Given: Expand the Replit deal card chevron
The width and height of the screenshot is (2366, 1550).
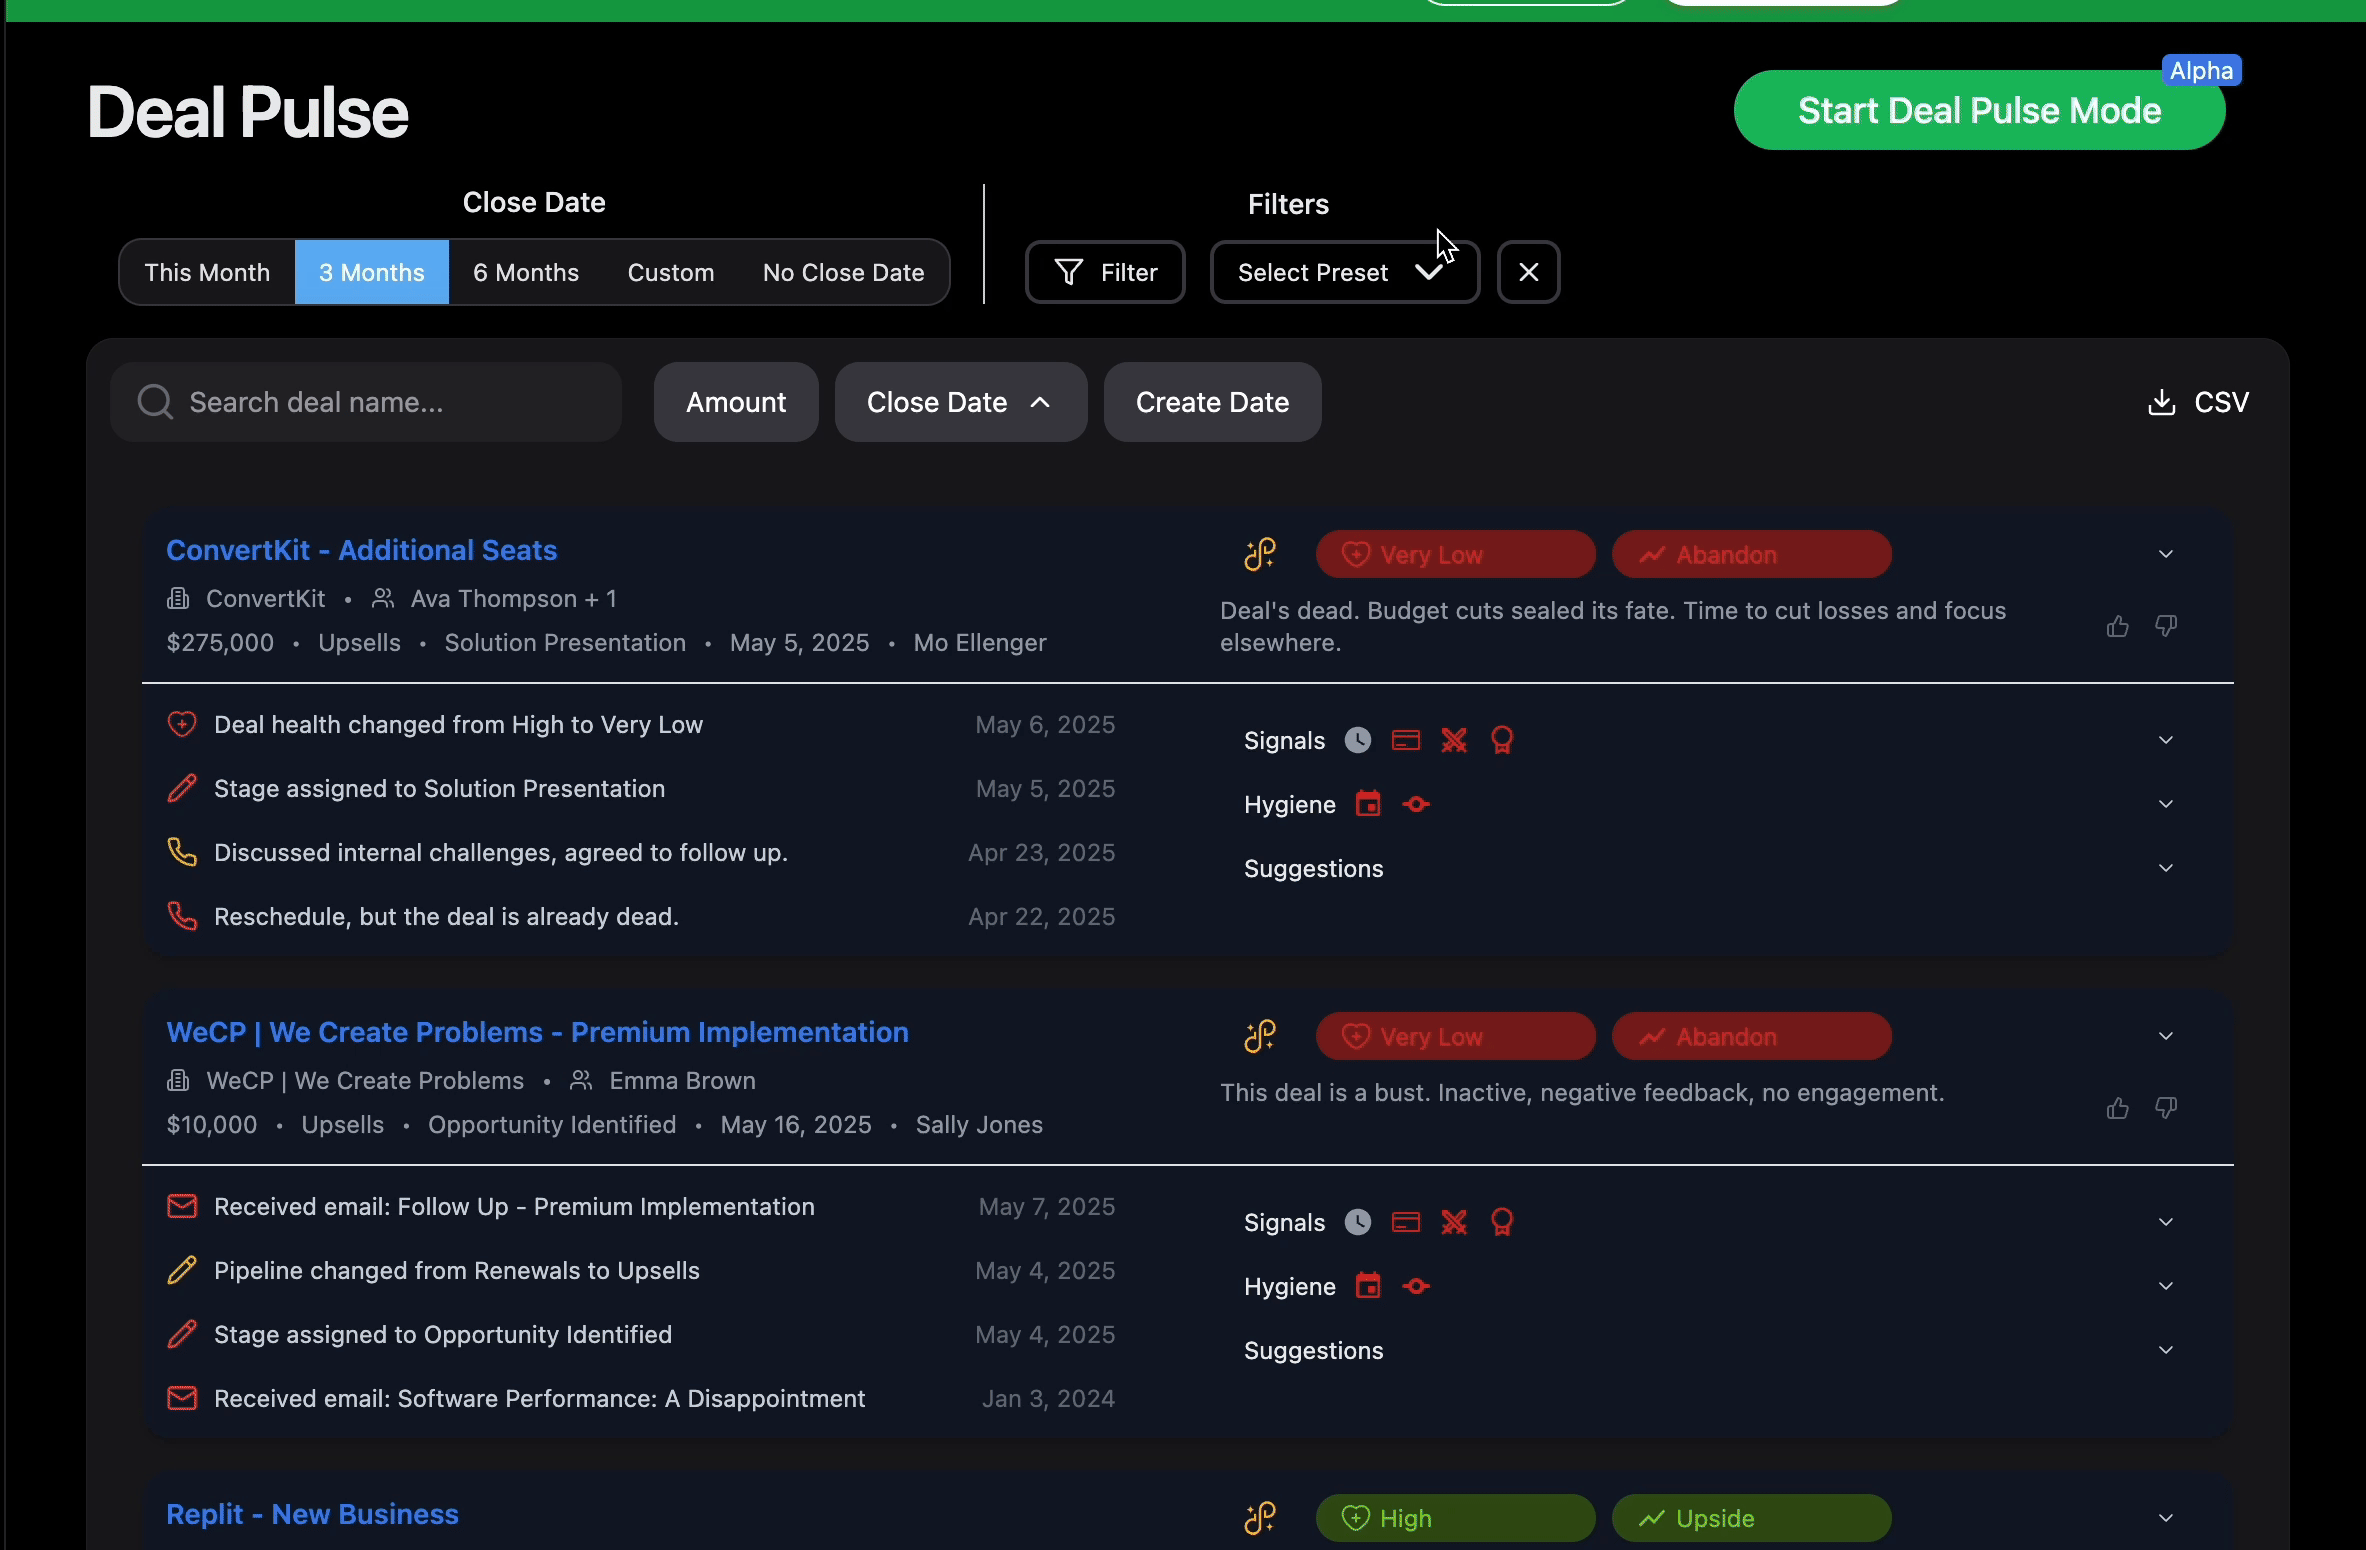Looking at the screenshot, I should pos(2166,1518).
